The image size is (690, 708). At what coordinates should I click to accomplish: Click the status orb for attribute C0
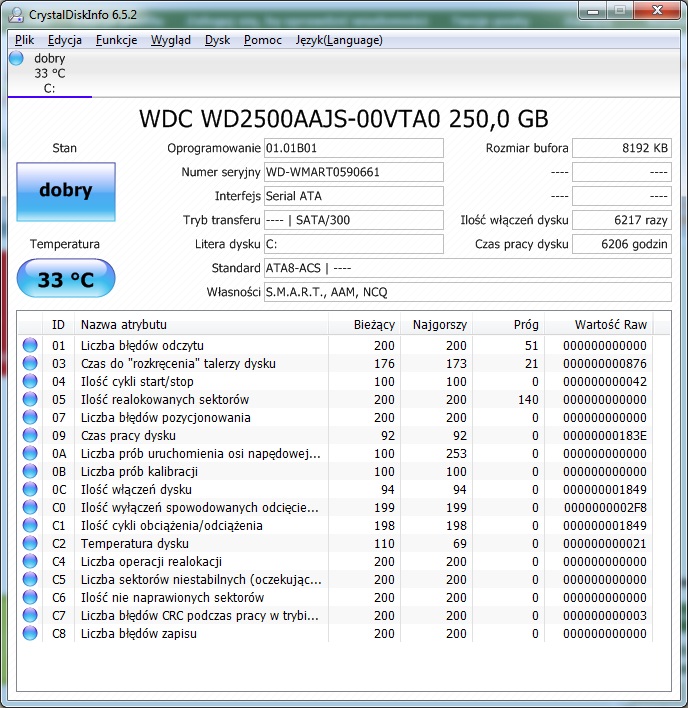(30, 508)
